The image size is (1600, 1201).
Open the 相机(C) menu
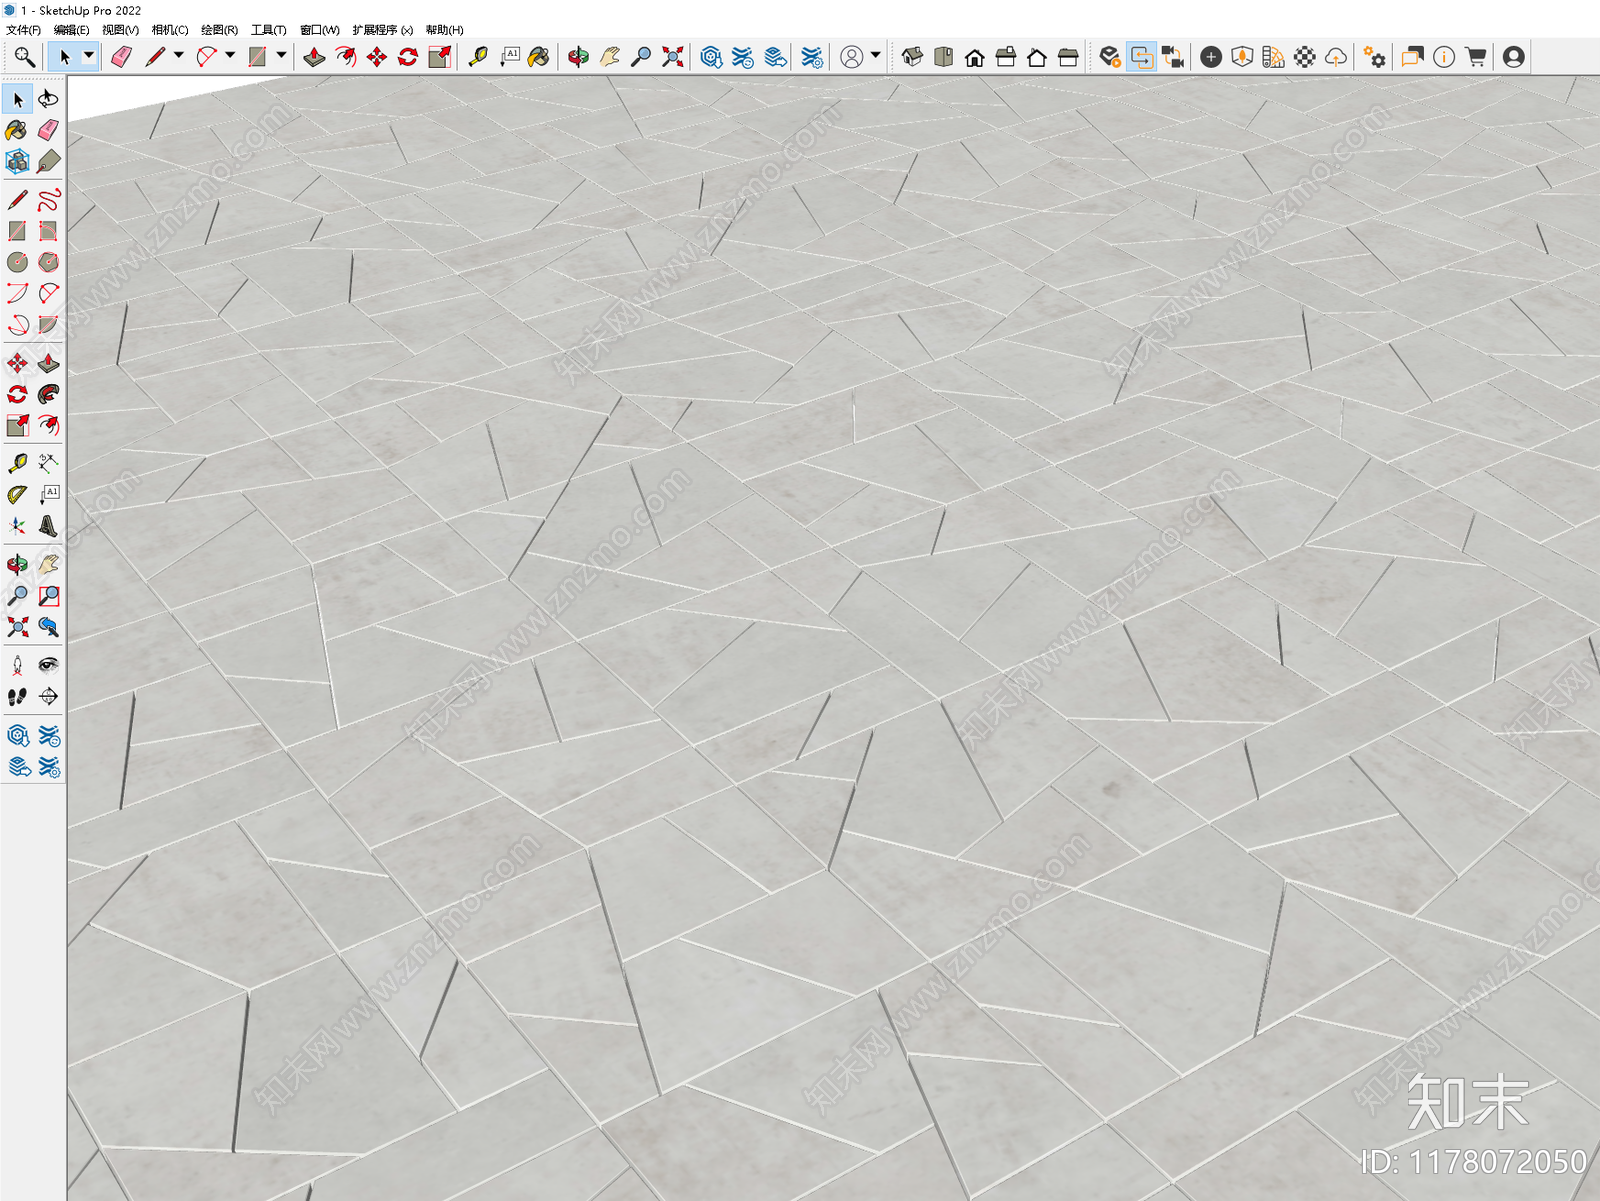tap(170, 30)
